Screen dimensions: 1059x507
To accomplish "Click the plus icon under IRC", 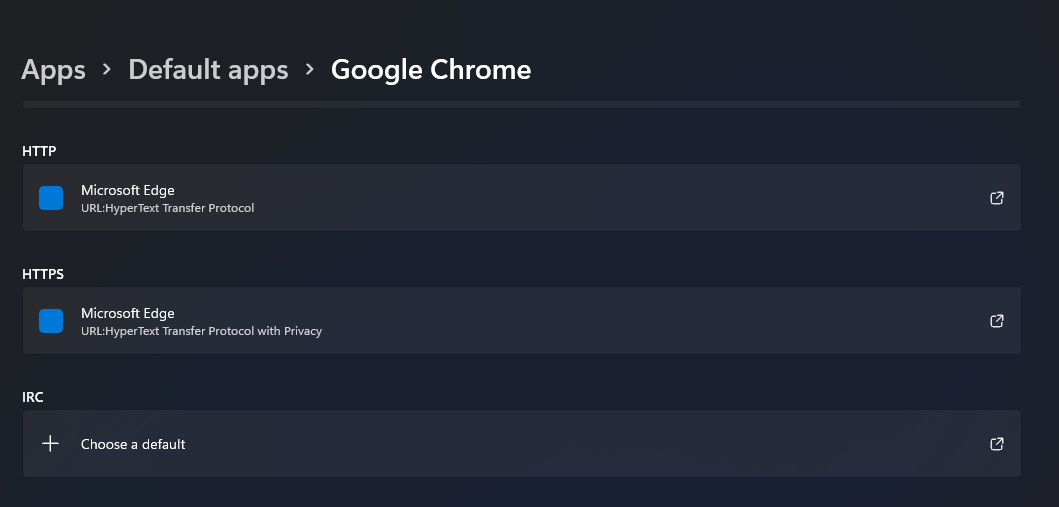I will [51, 444].
